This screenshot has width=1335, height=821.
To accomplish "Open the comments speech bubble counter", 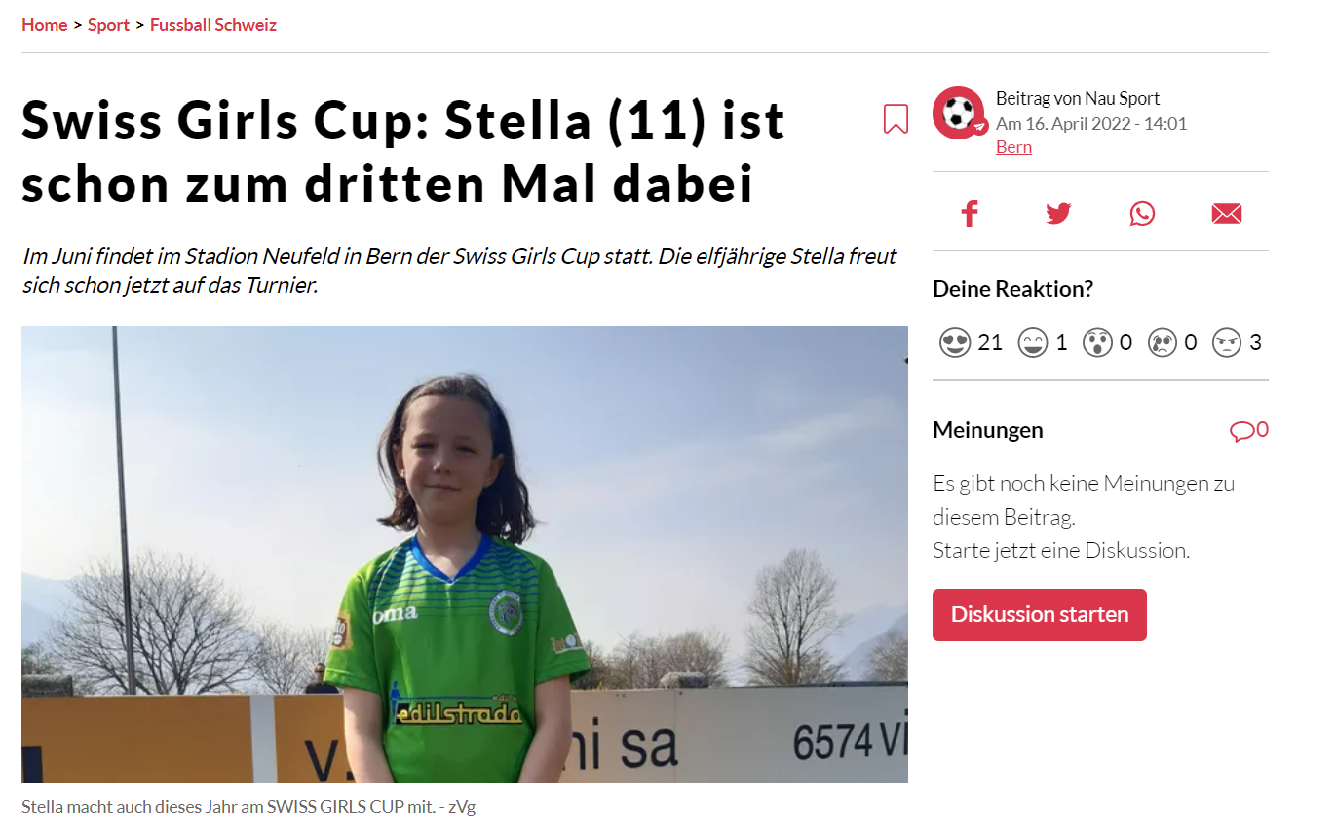I will coord(1249,431).
